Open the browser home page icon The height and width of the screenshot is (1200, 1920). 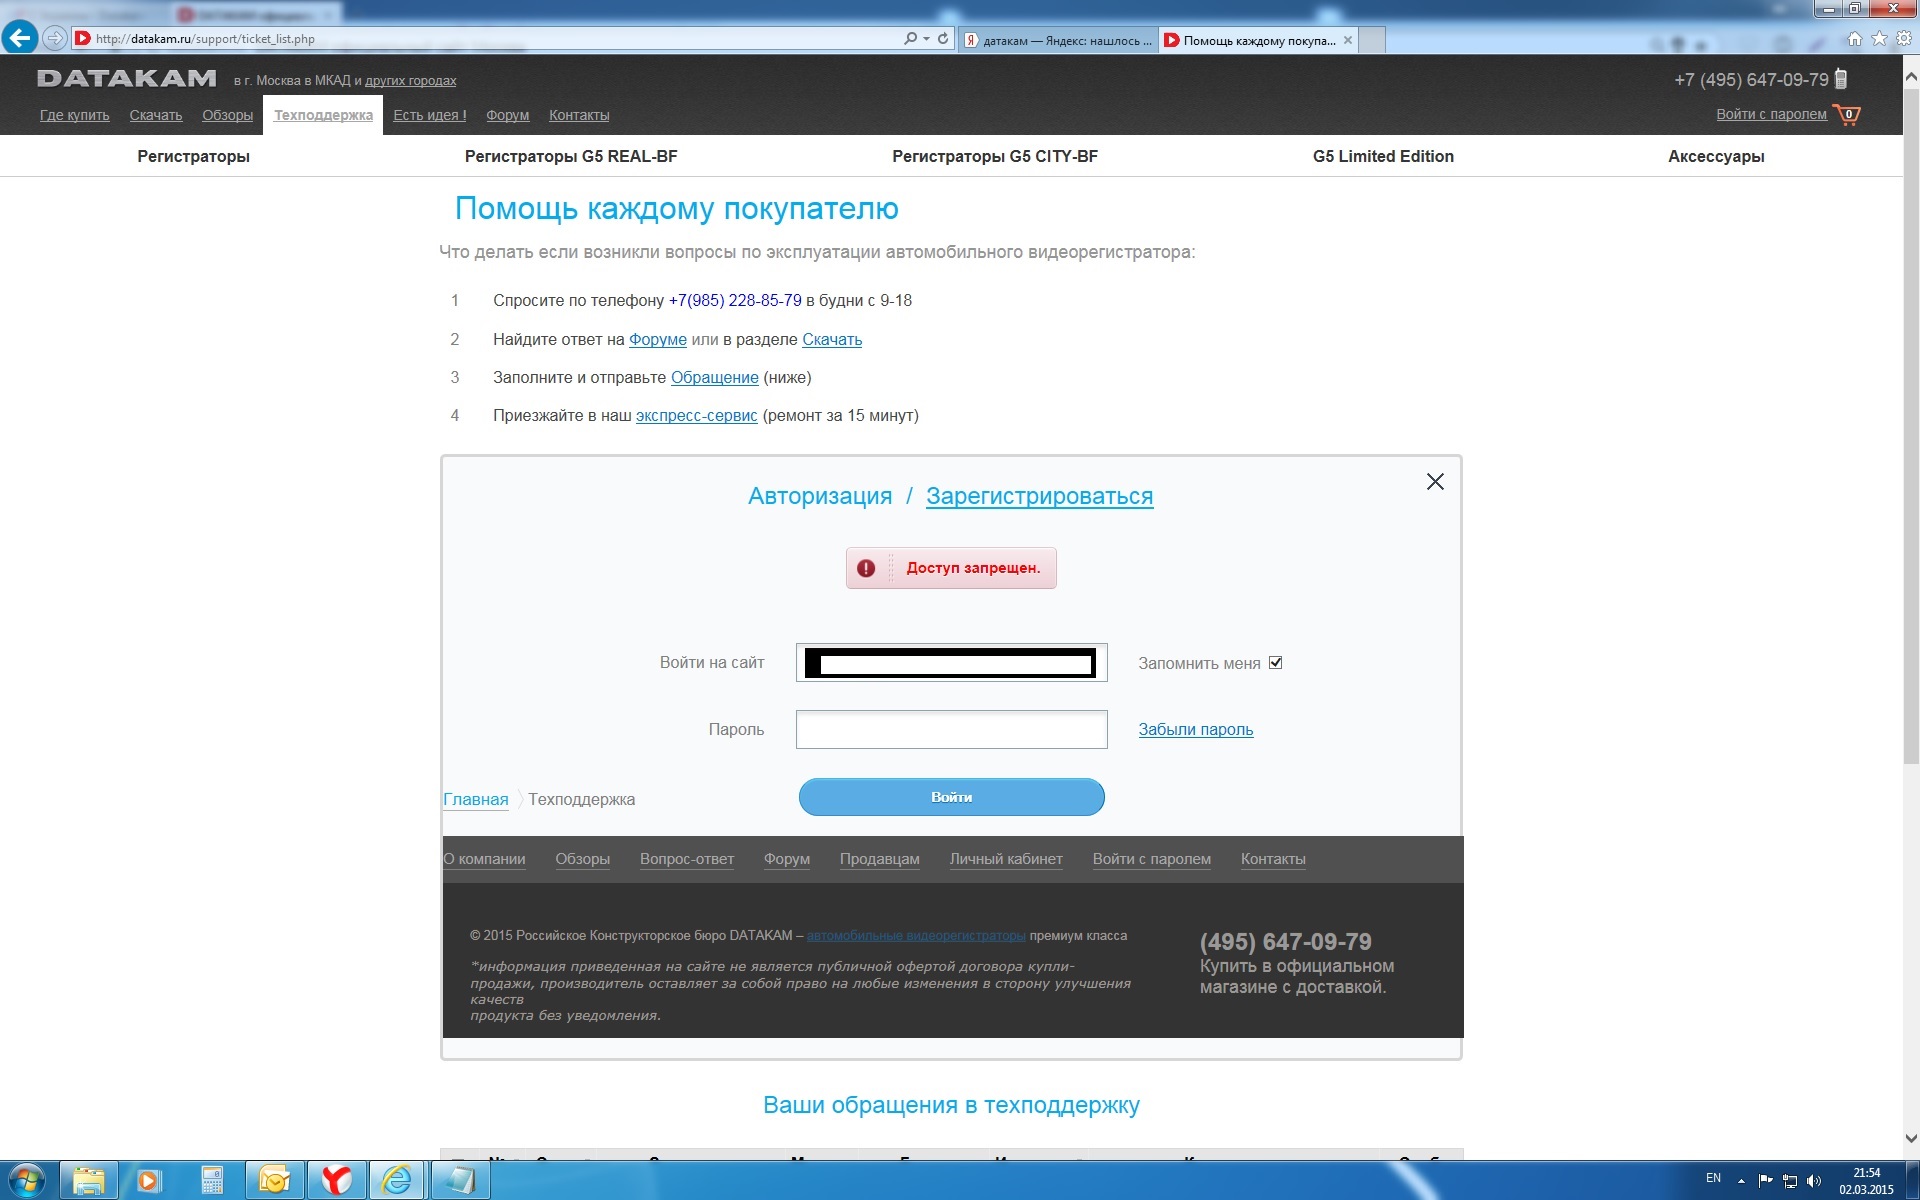pyautogui.click(x=1854, y=39)
